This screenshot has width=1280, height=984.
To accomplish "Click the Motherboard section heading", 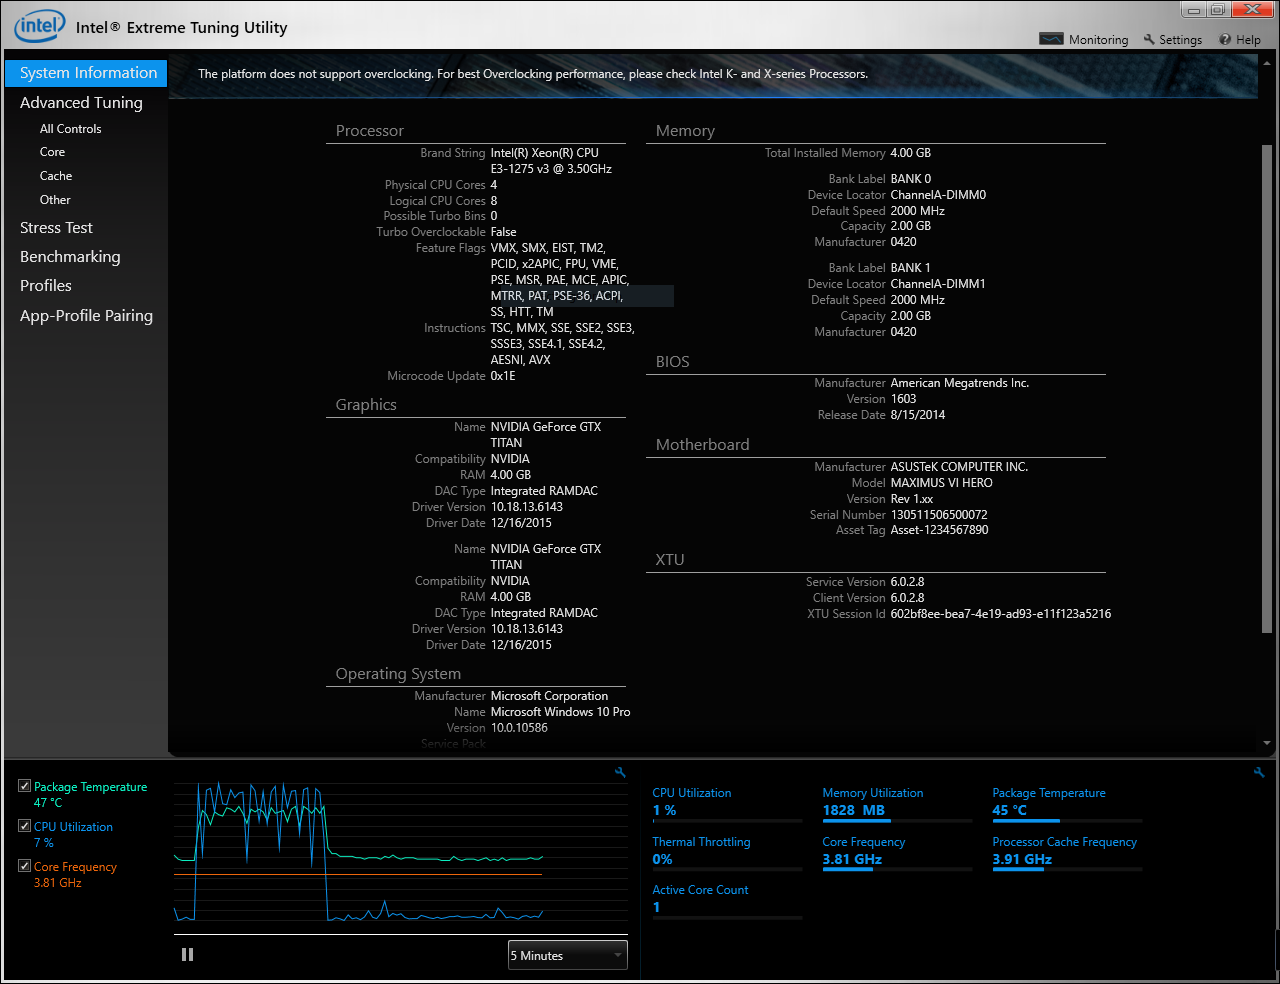I will pos(702,445).
